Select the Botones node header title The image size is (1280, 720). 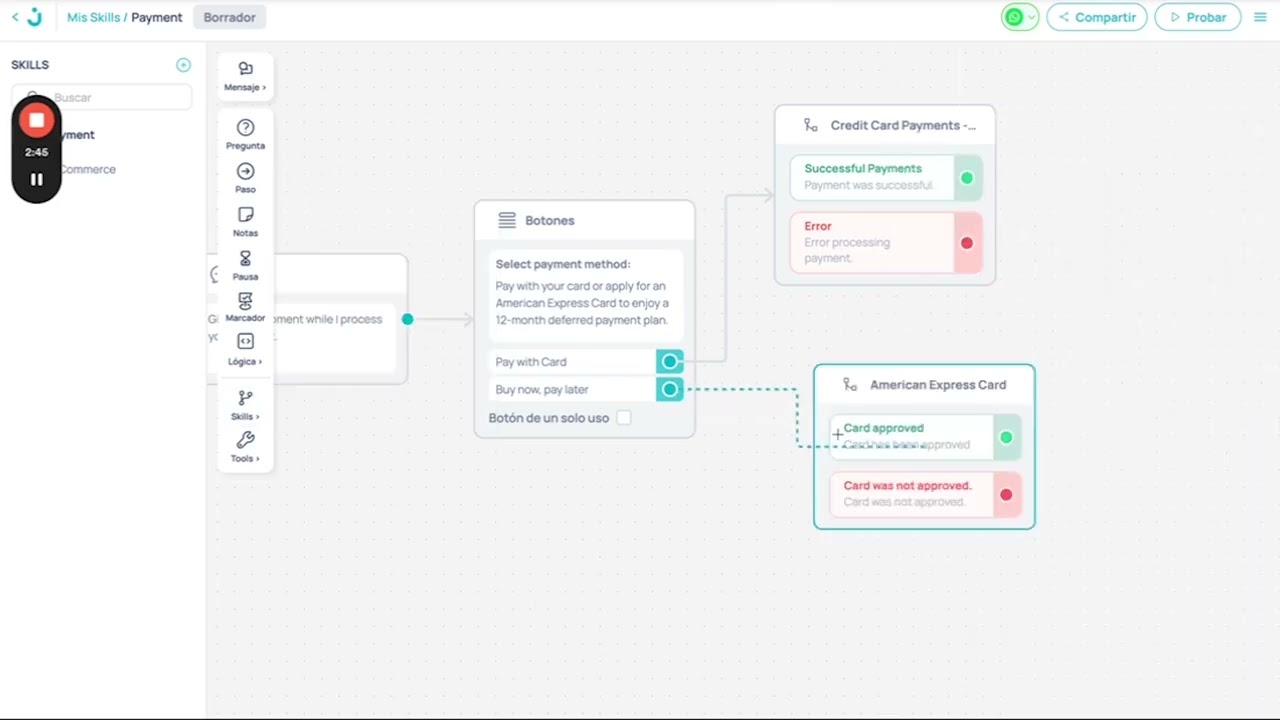[x=550, y=220]
